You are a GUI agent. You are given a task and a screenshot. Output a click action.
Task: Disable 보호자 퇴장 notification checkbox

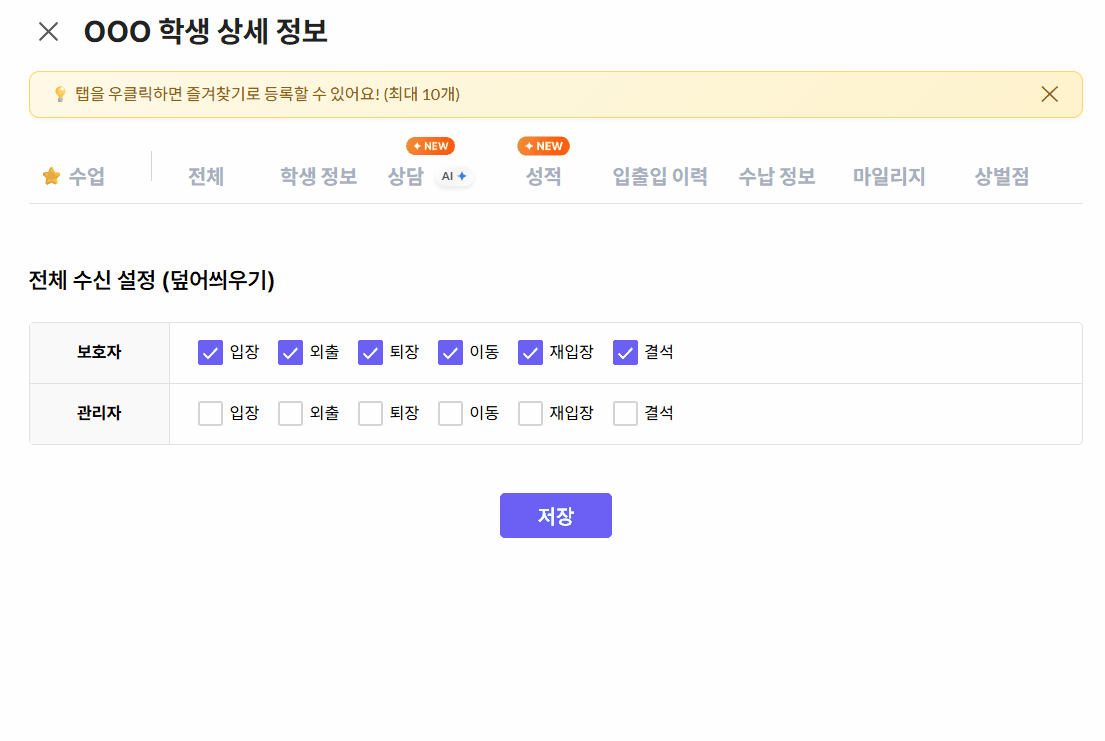click(370, 353)
